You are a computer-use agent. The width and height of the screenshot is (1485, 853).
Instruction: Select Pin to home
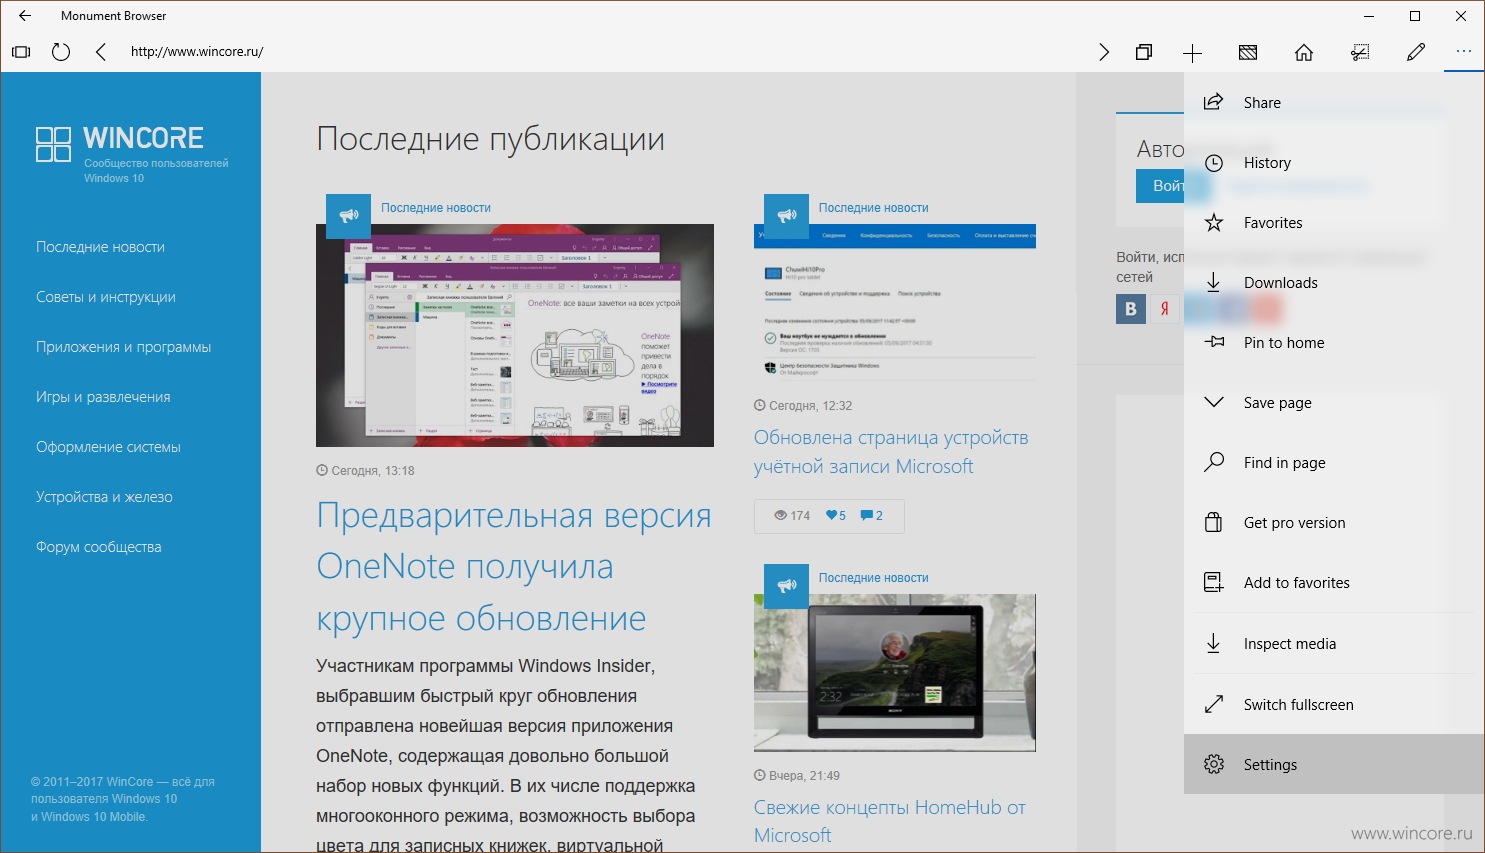[1334, 342]
